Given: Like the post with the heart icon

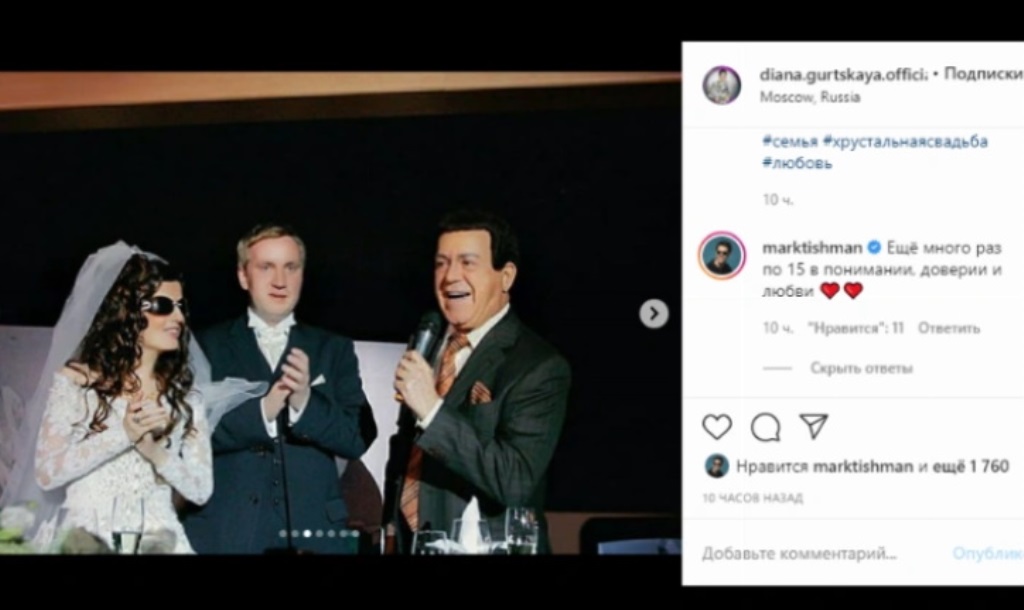Looking at the screenshot, I should (x=716, y=427).
